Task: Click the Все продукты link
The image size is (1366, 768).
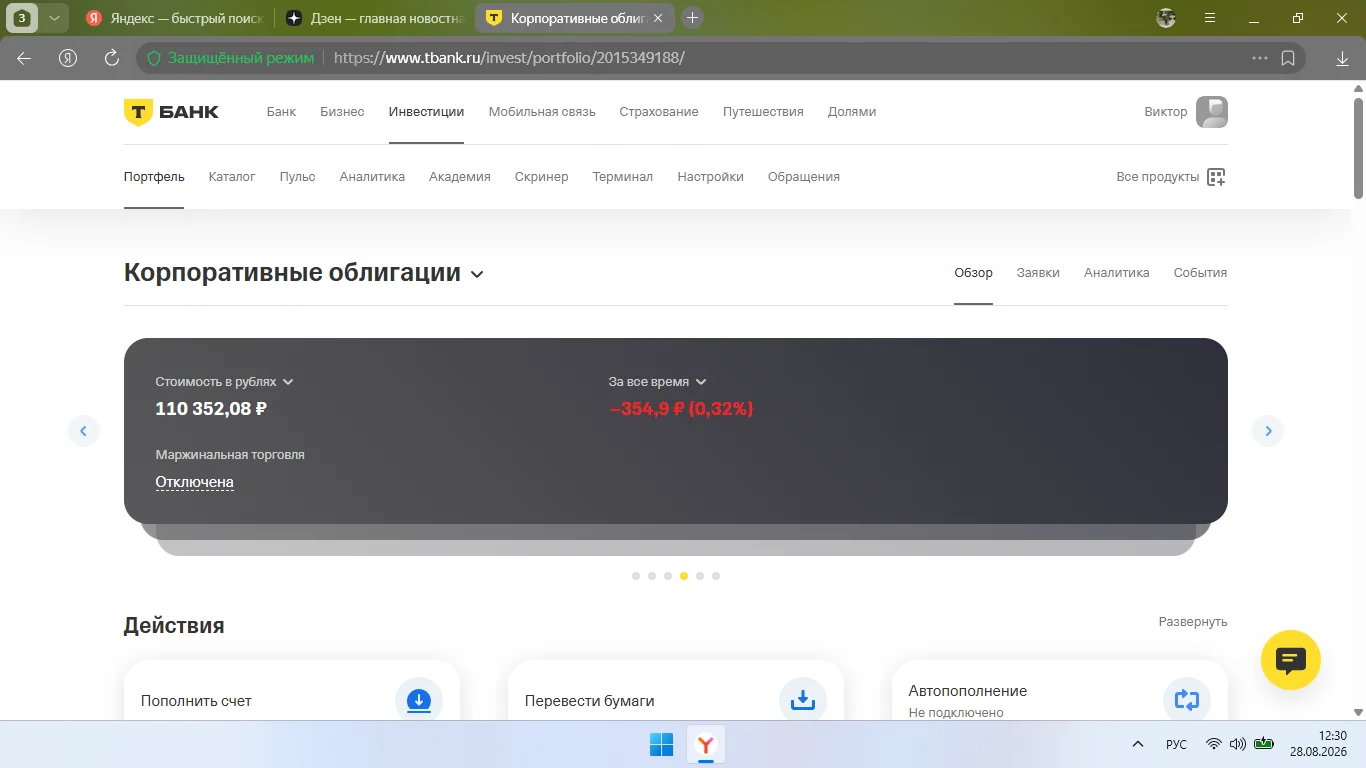Action: (x=1158, y=177)
